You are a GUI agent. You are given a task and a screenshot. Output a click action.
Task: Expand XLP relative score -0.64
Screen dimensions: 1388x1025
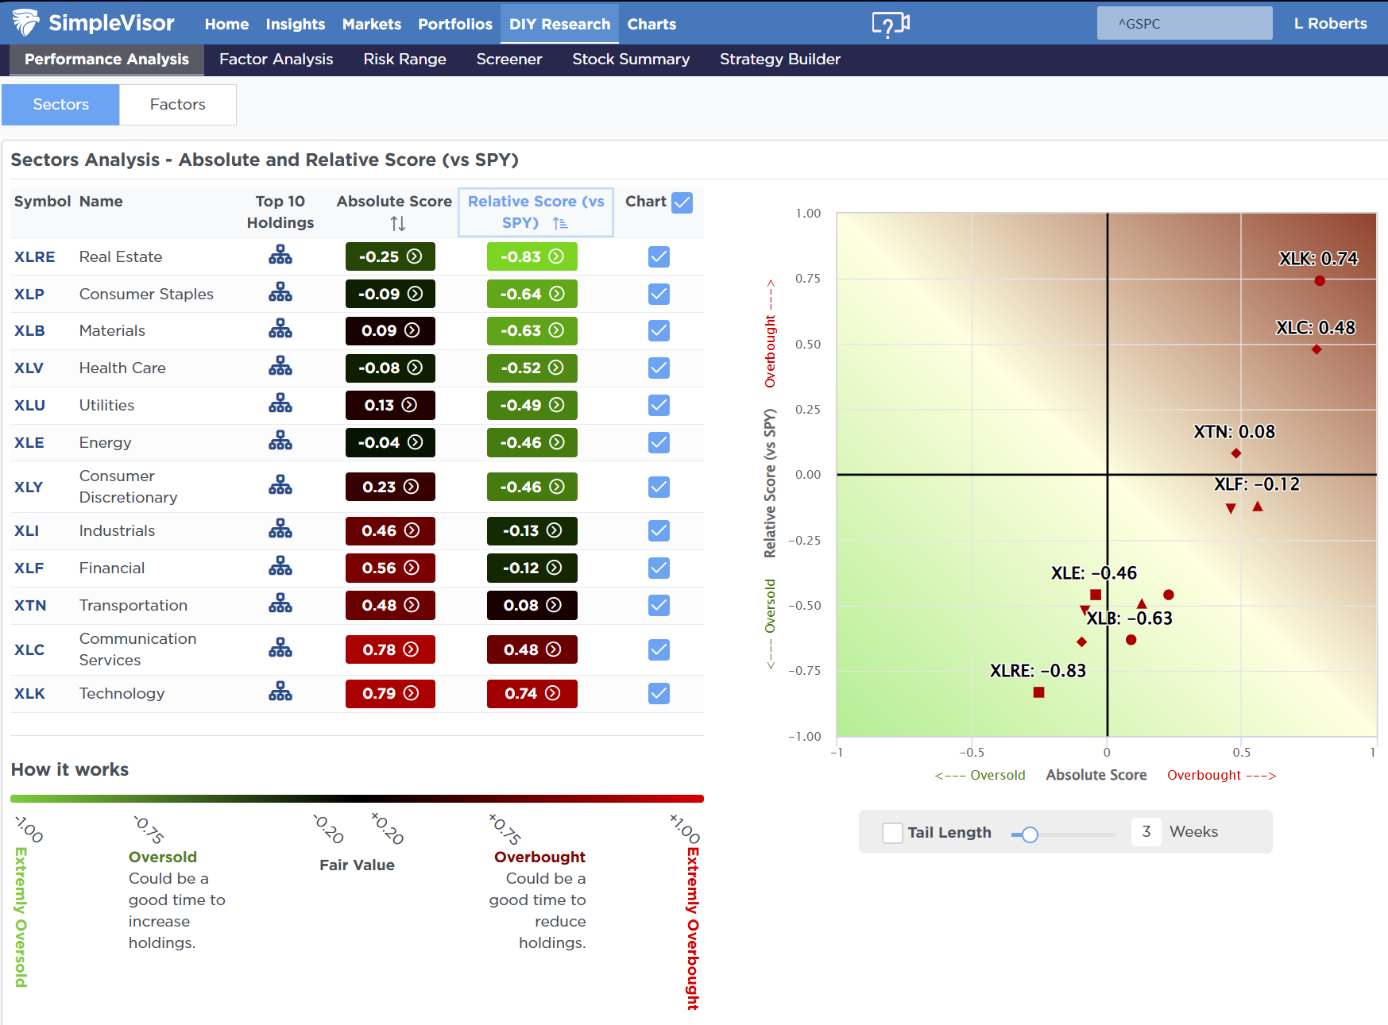532,294
